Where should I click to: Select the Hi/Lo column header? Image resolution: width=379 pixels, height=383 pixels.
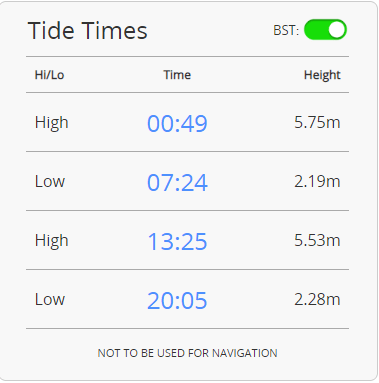[x=49, y=75]
